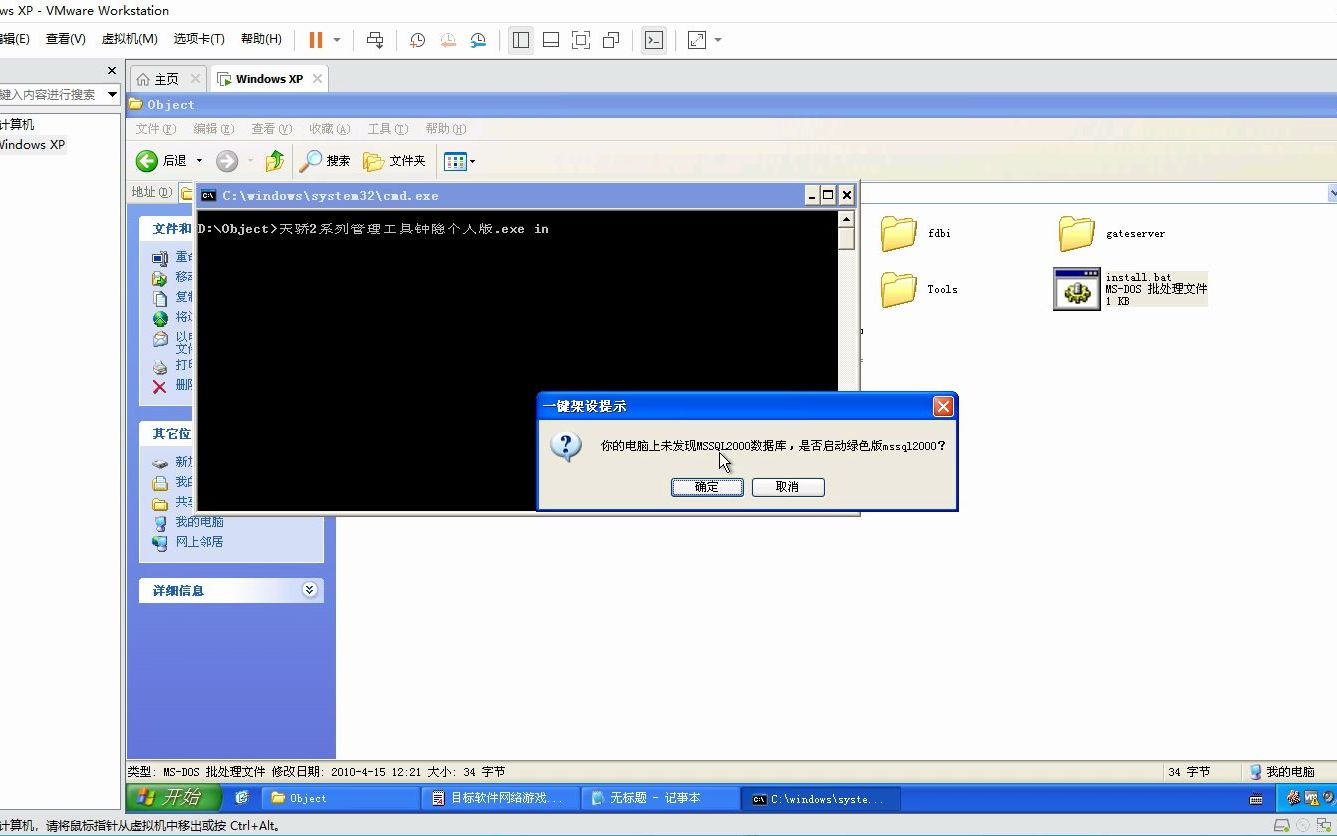Minimize the cmd.exe window

point(812,195)
